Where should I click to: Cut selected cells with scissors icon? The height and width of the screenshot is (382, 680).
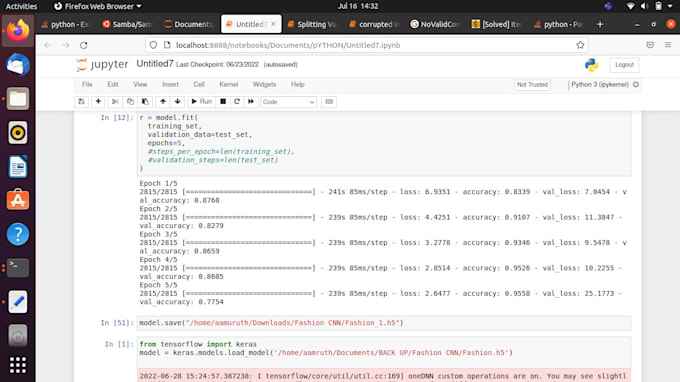(115, 101)
